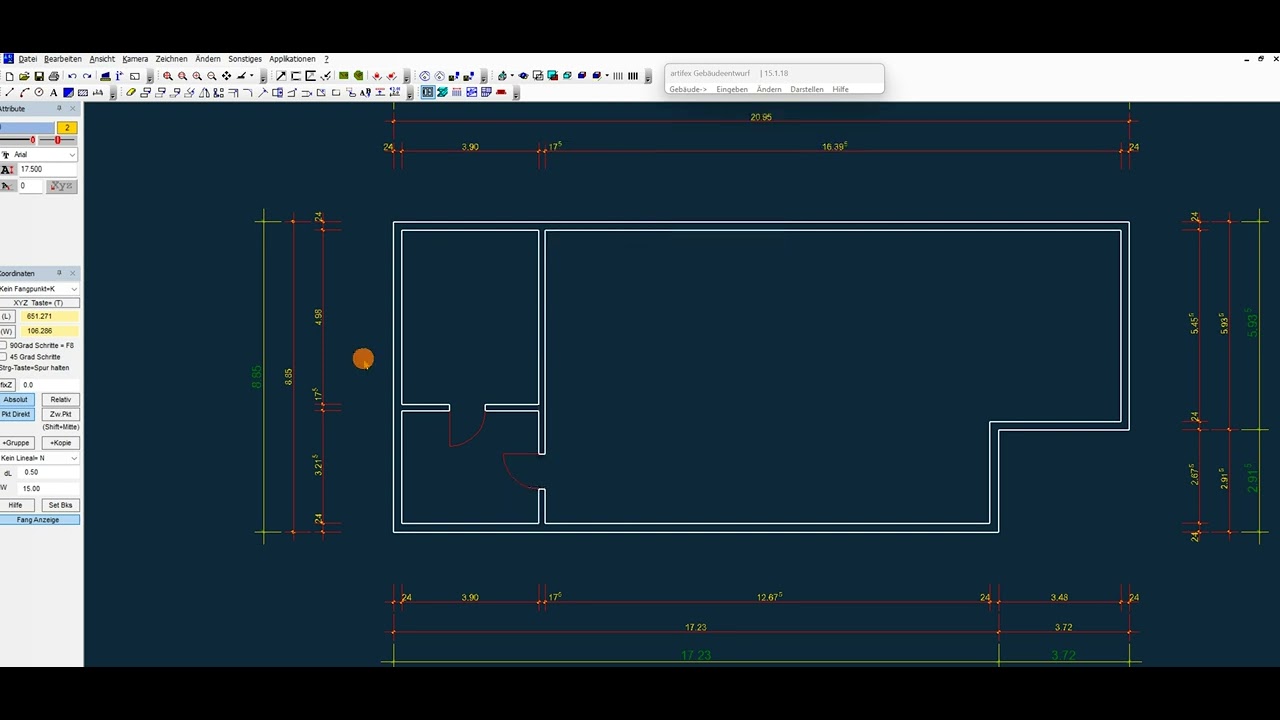Click the XYZ Taste= (T) button
1280x720 pixels.
click(38, 303)
